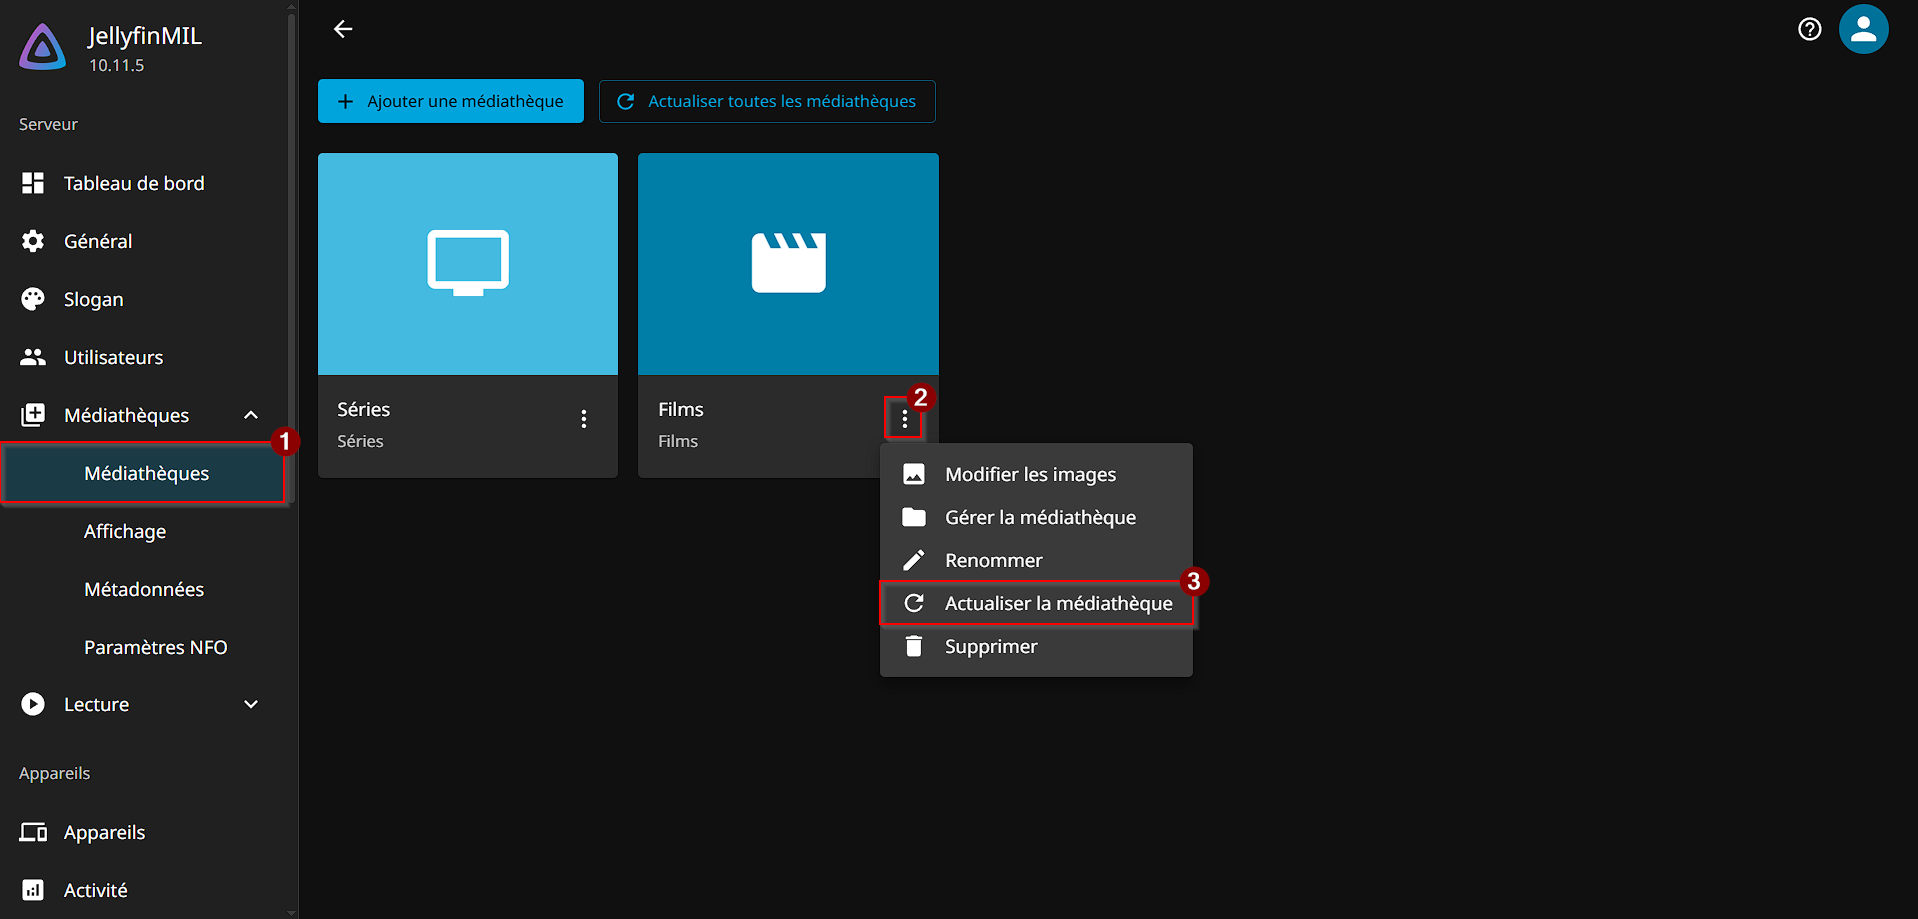Open the Séries library thumbnail

468,264
